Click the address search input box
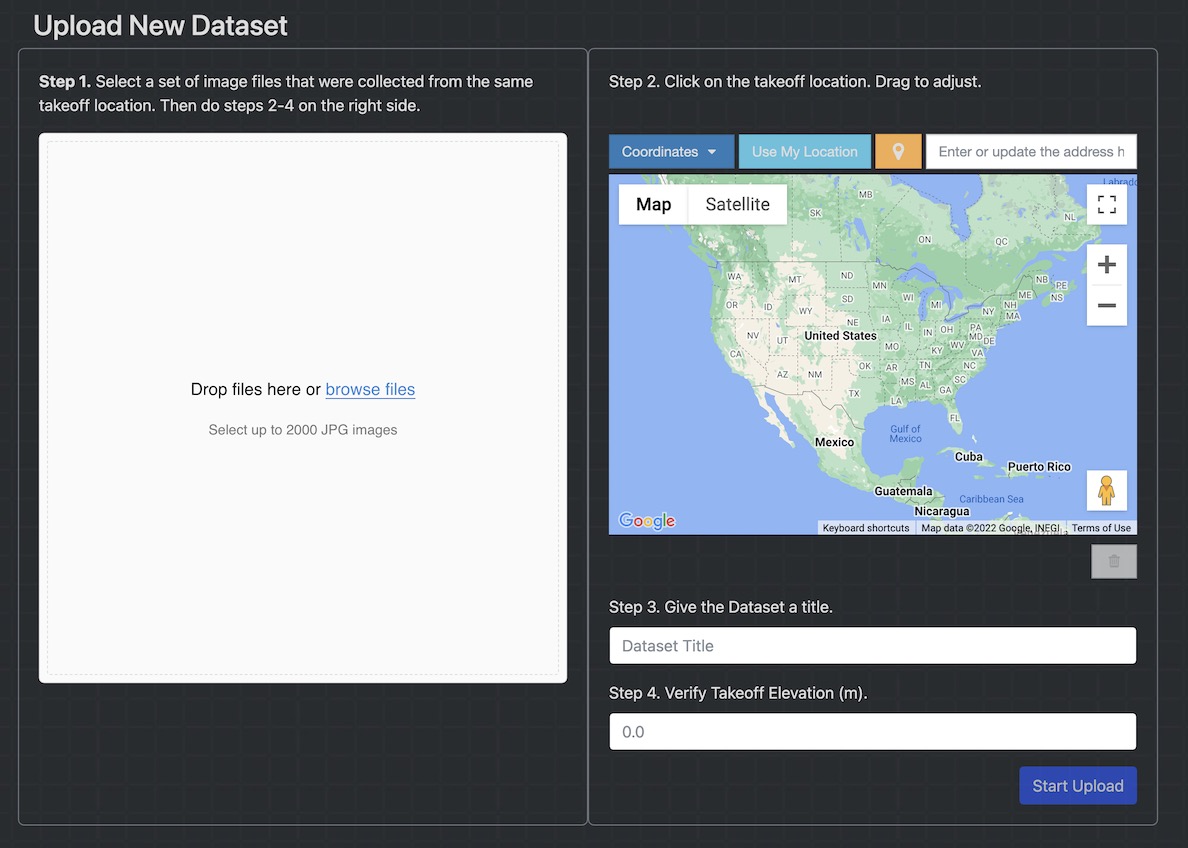The height and width of the screenshot is (848, 1188). [x=1030, y=152]
